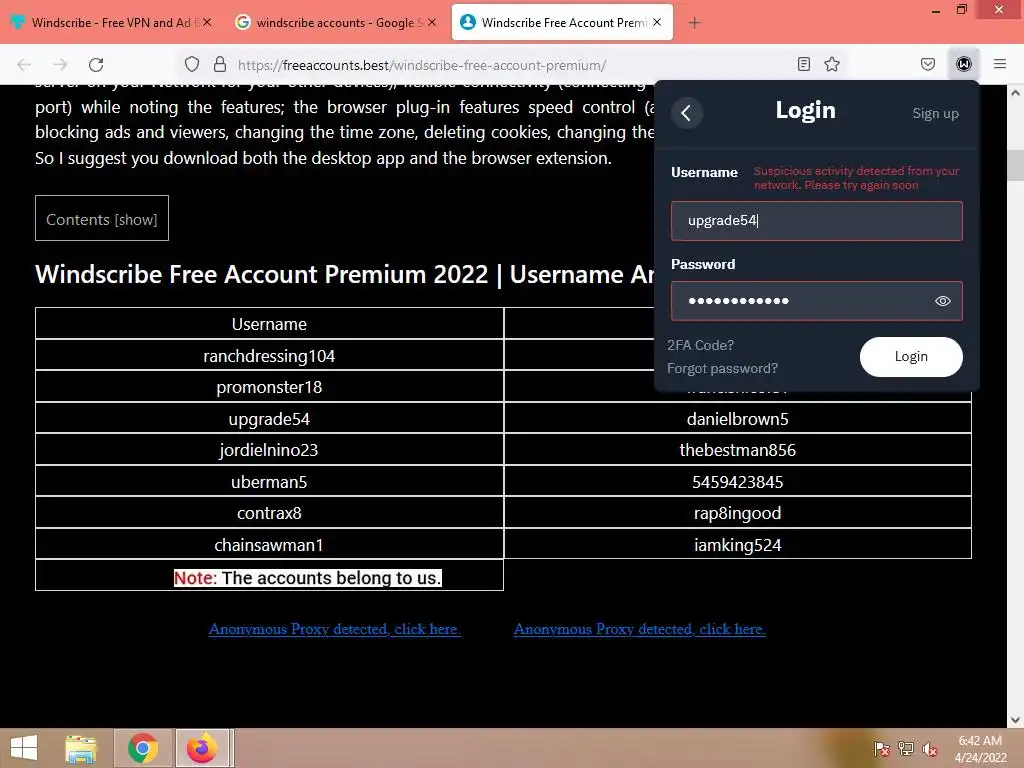Close the Windscribe Free VPN tab
This screenshot has height=768, width=1024.
pyautogui.click(x=206, y=22)
